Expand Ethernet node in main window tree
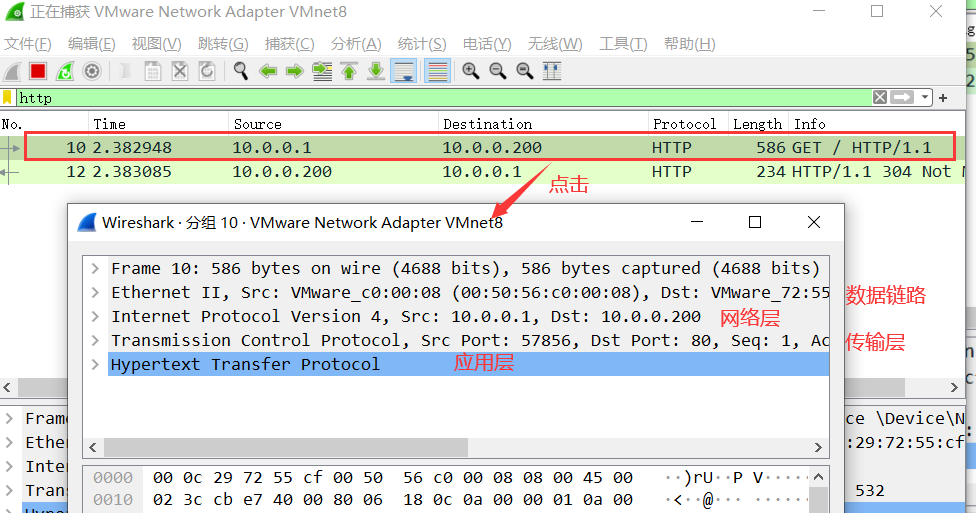Screen dimensions: 976x513 (x=9, y=443)
